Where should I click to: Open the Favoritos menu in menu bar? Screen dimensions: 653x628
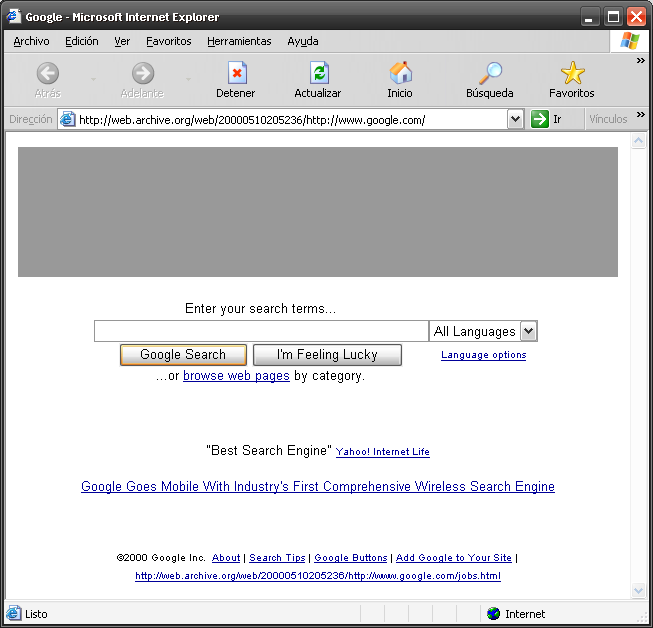[x=169, y=41]
